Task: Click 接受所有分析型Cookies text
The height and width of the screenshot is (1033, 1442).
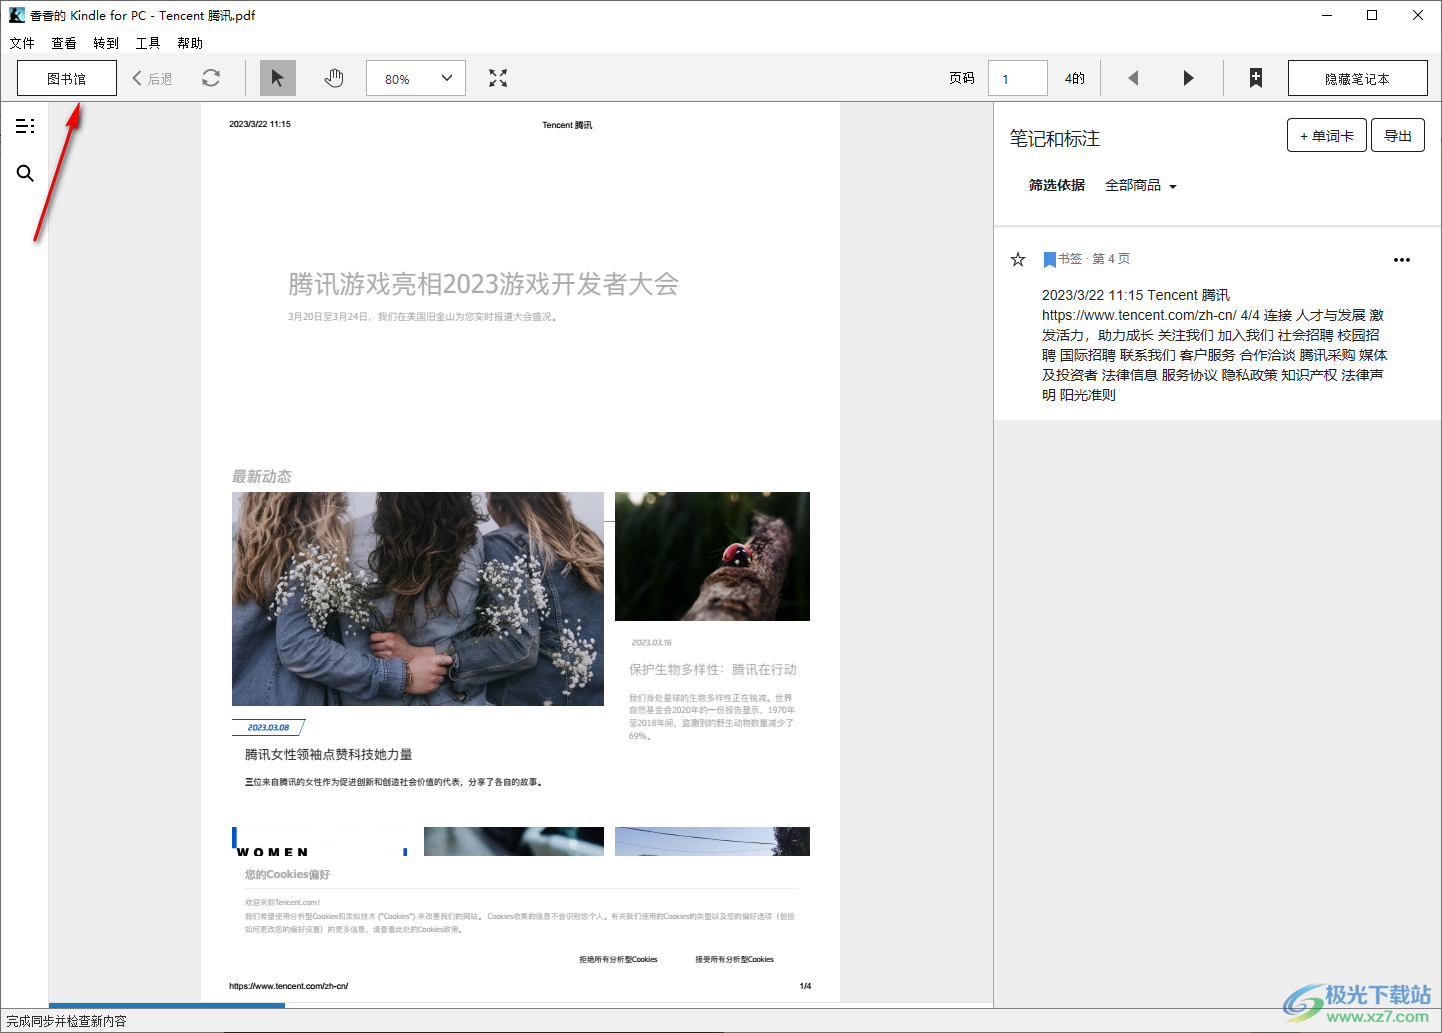Action: 735,959
